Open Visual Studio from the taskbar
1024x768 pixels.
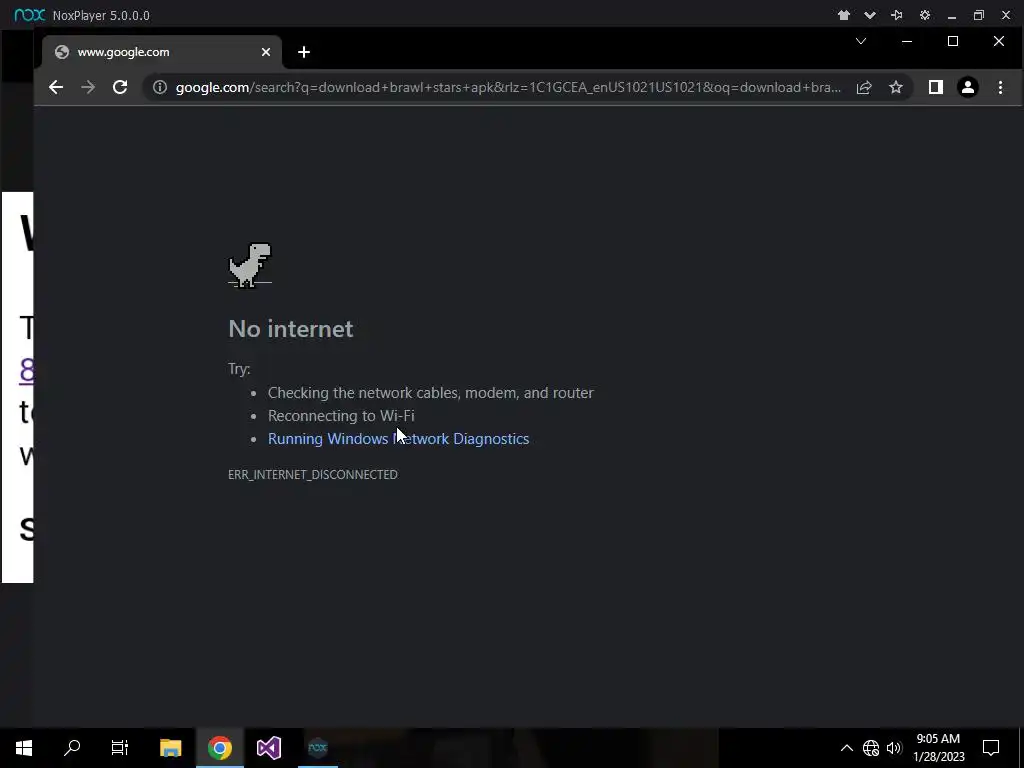tap(268, 748)
